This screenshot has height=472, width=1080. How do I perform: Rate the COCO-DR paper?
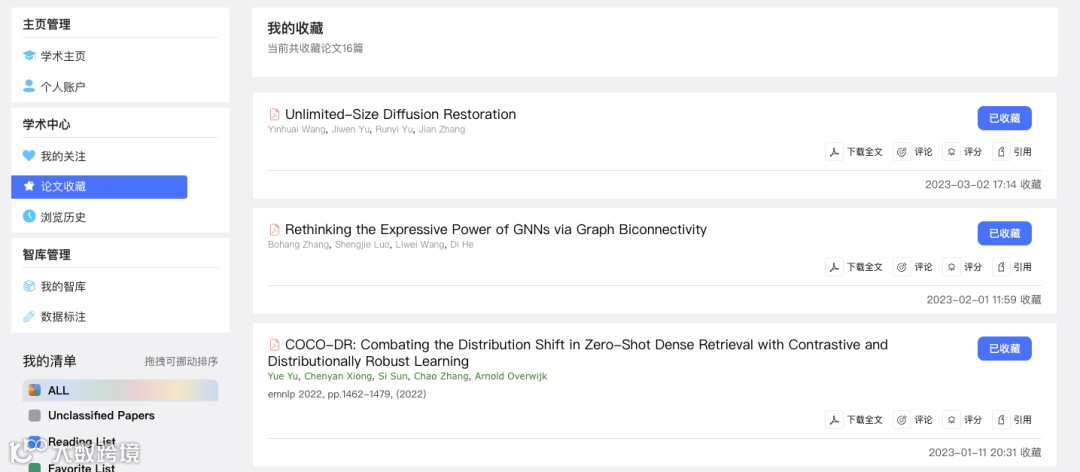tap(964, 420)
